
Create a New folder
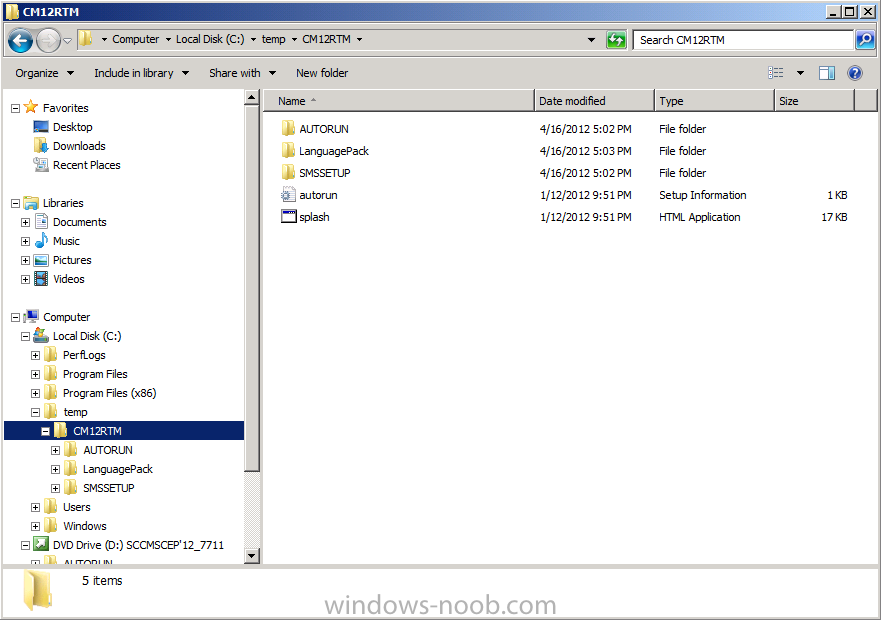point(322,73)
